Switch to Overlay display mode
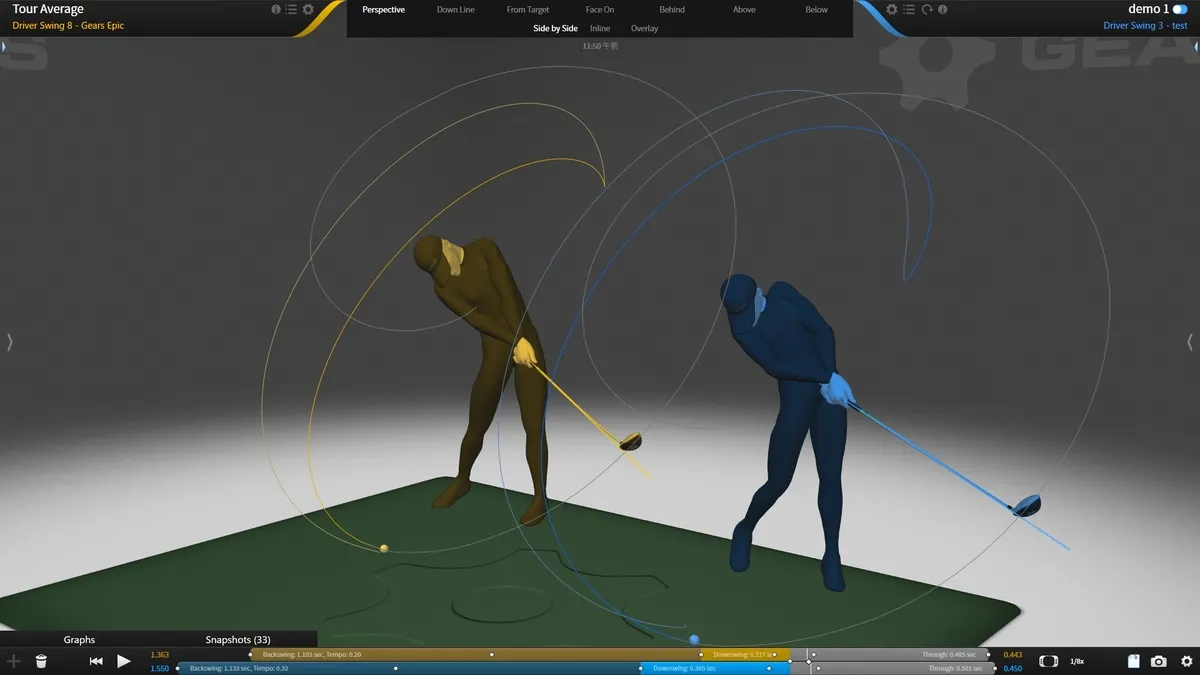This screenshot has width=1200, height=675. pos(644,28)
